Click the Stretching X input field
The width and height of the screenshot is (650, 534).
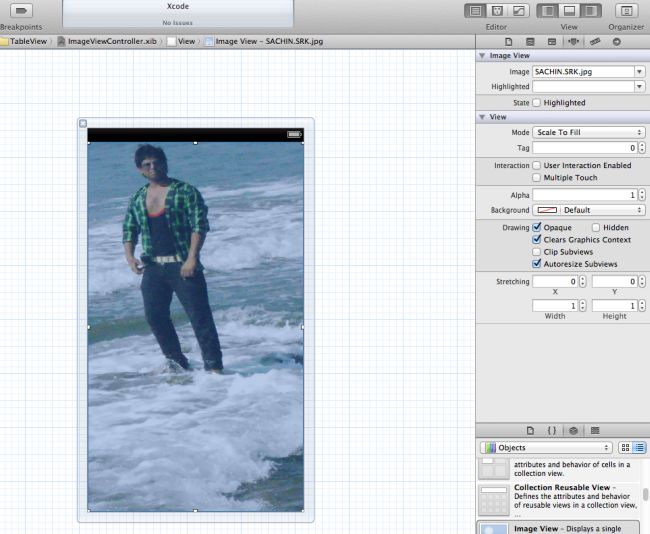(x=555, y=282)
